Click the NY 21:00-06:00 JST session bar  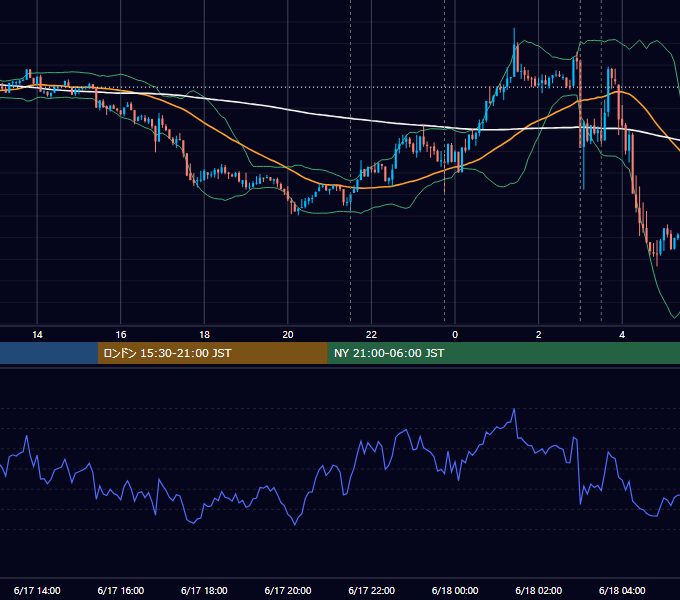(503, 353)
